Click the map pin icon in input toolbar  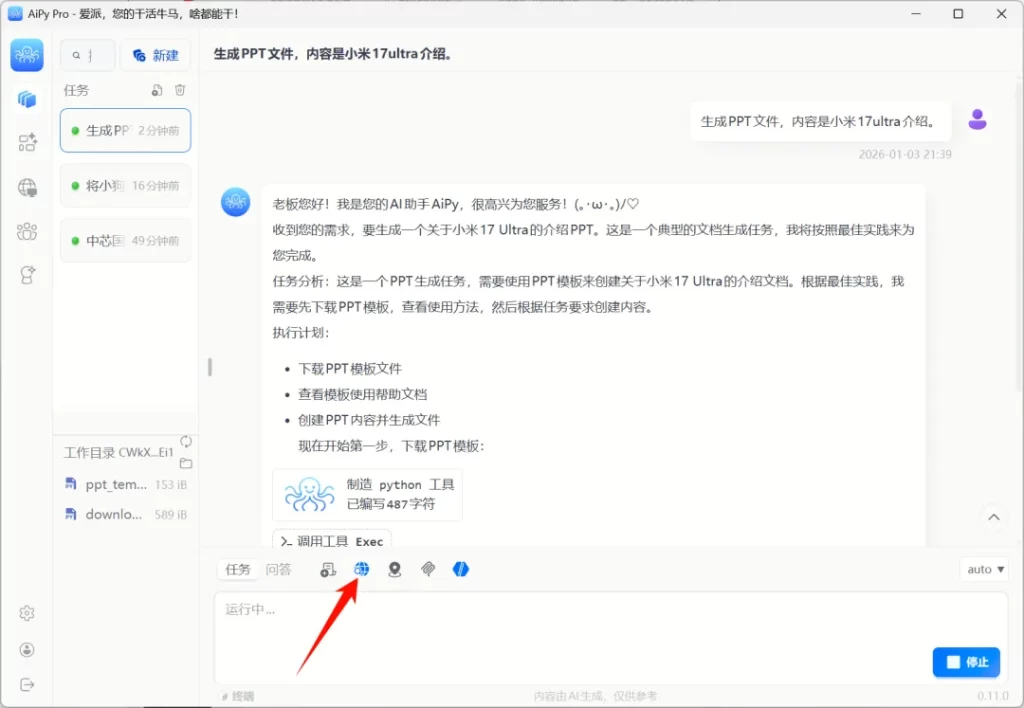click(x=394, y=569)
